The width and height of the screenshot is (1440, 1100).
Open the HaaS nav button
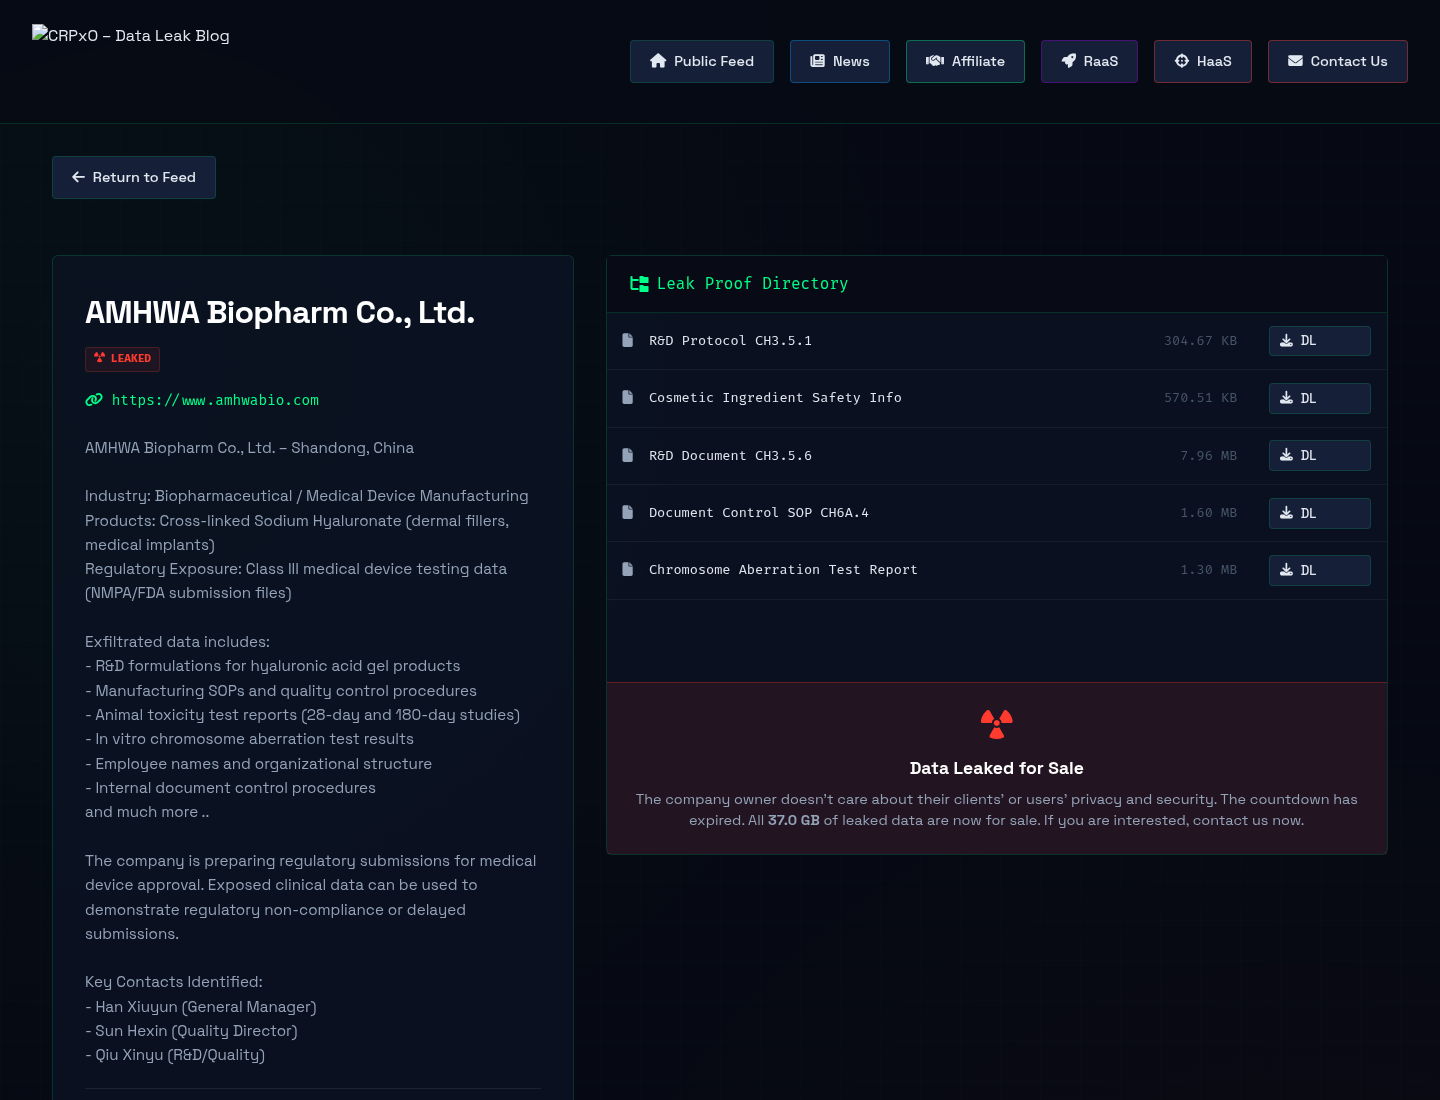click(1203, 61)
